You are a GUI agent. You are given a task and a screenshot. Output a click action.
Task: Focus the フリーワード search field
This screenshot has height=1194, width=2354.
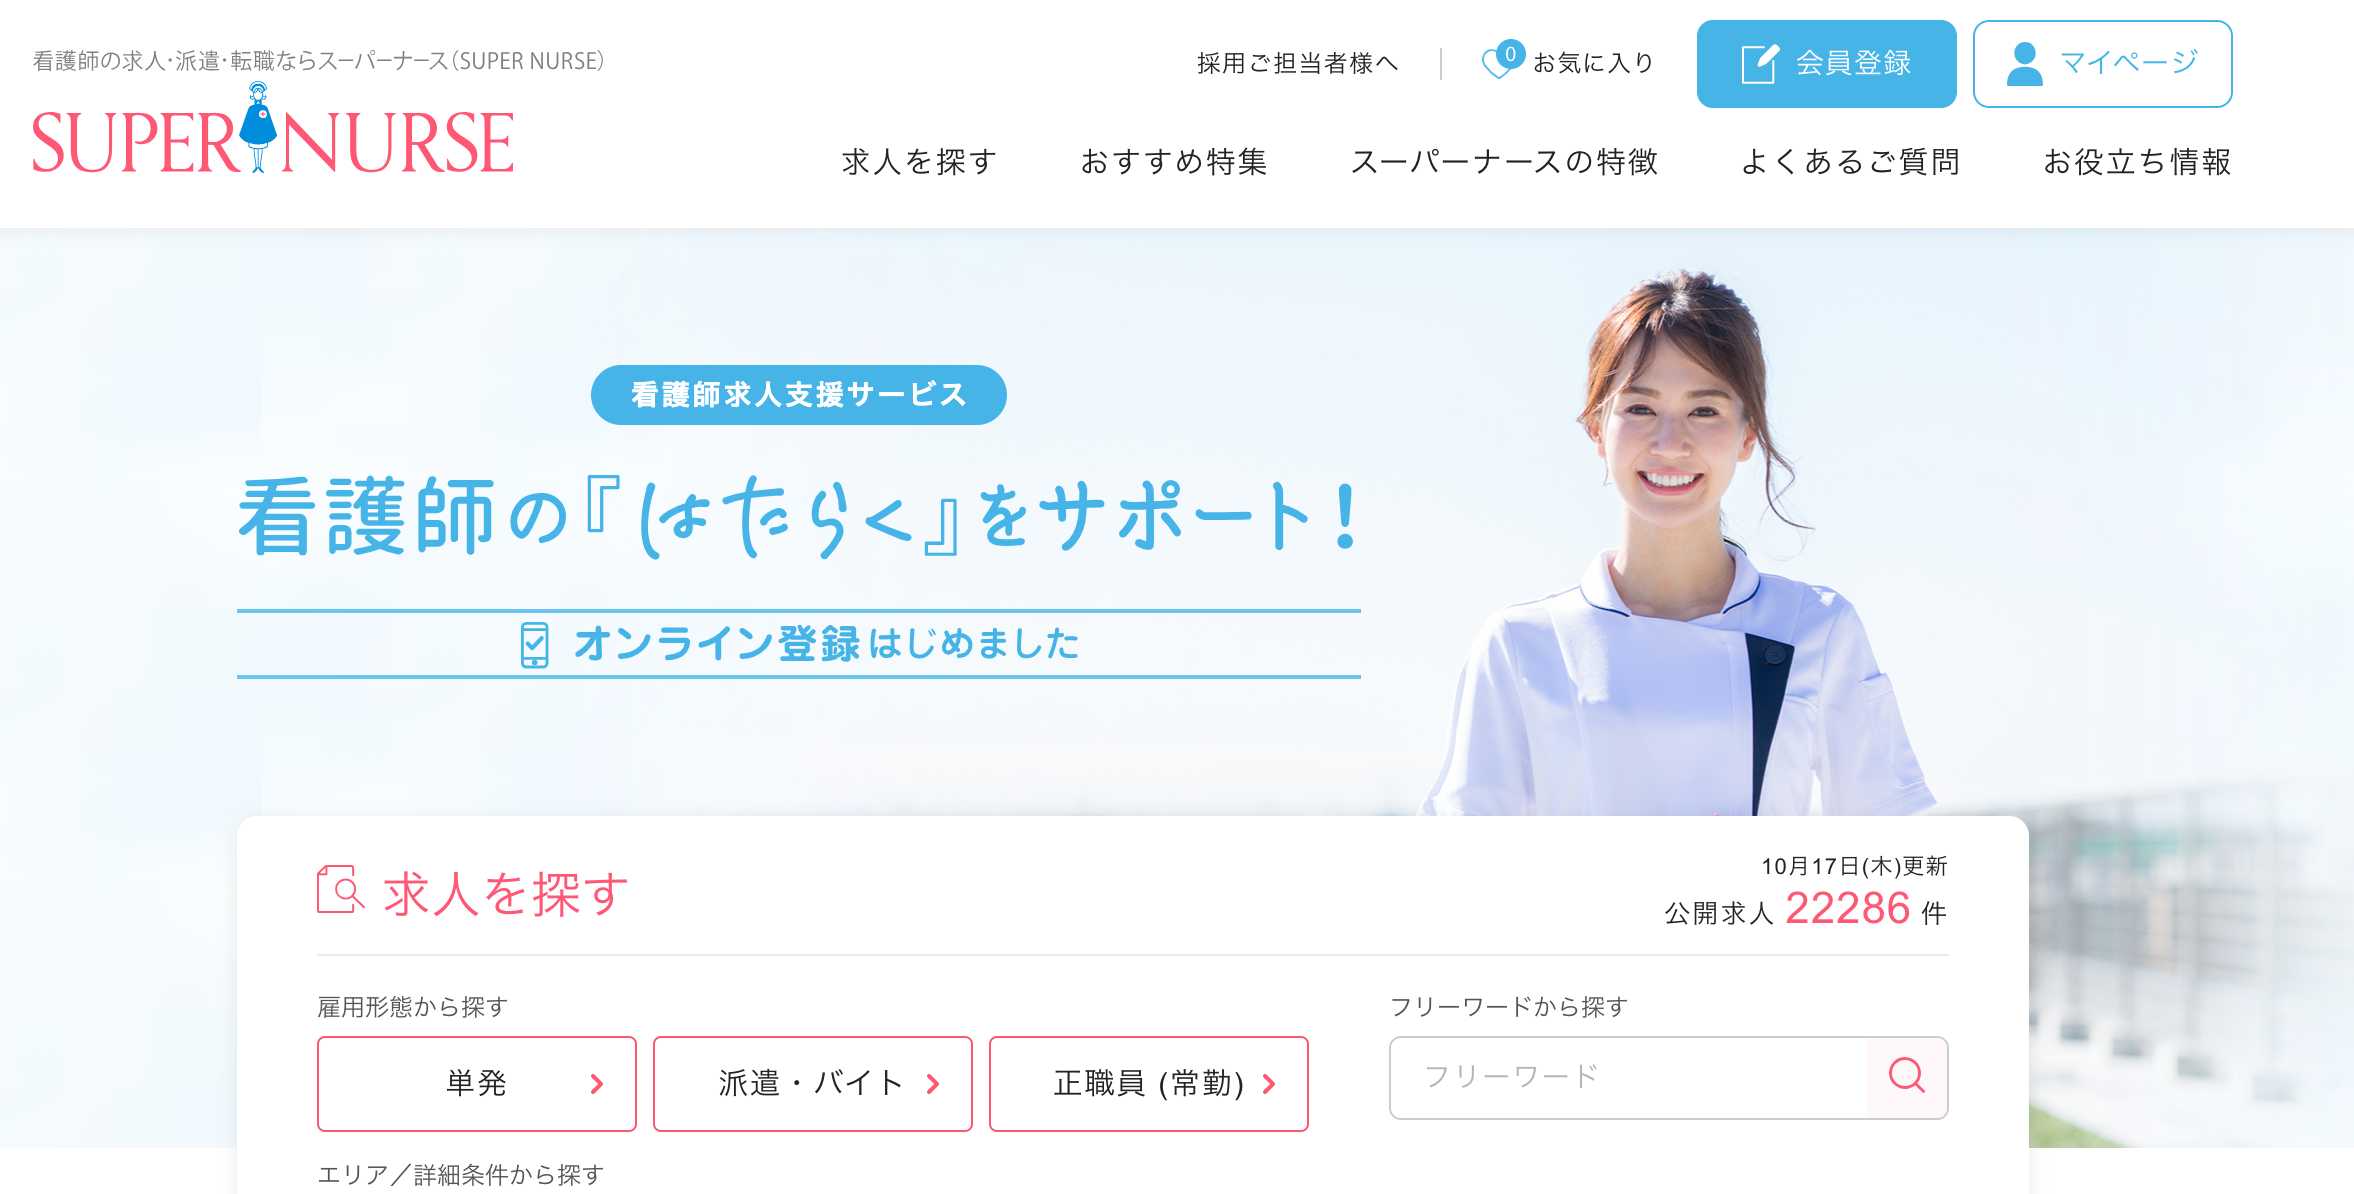coord(1629,1077)
